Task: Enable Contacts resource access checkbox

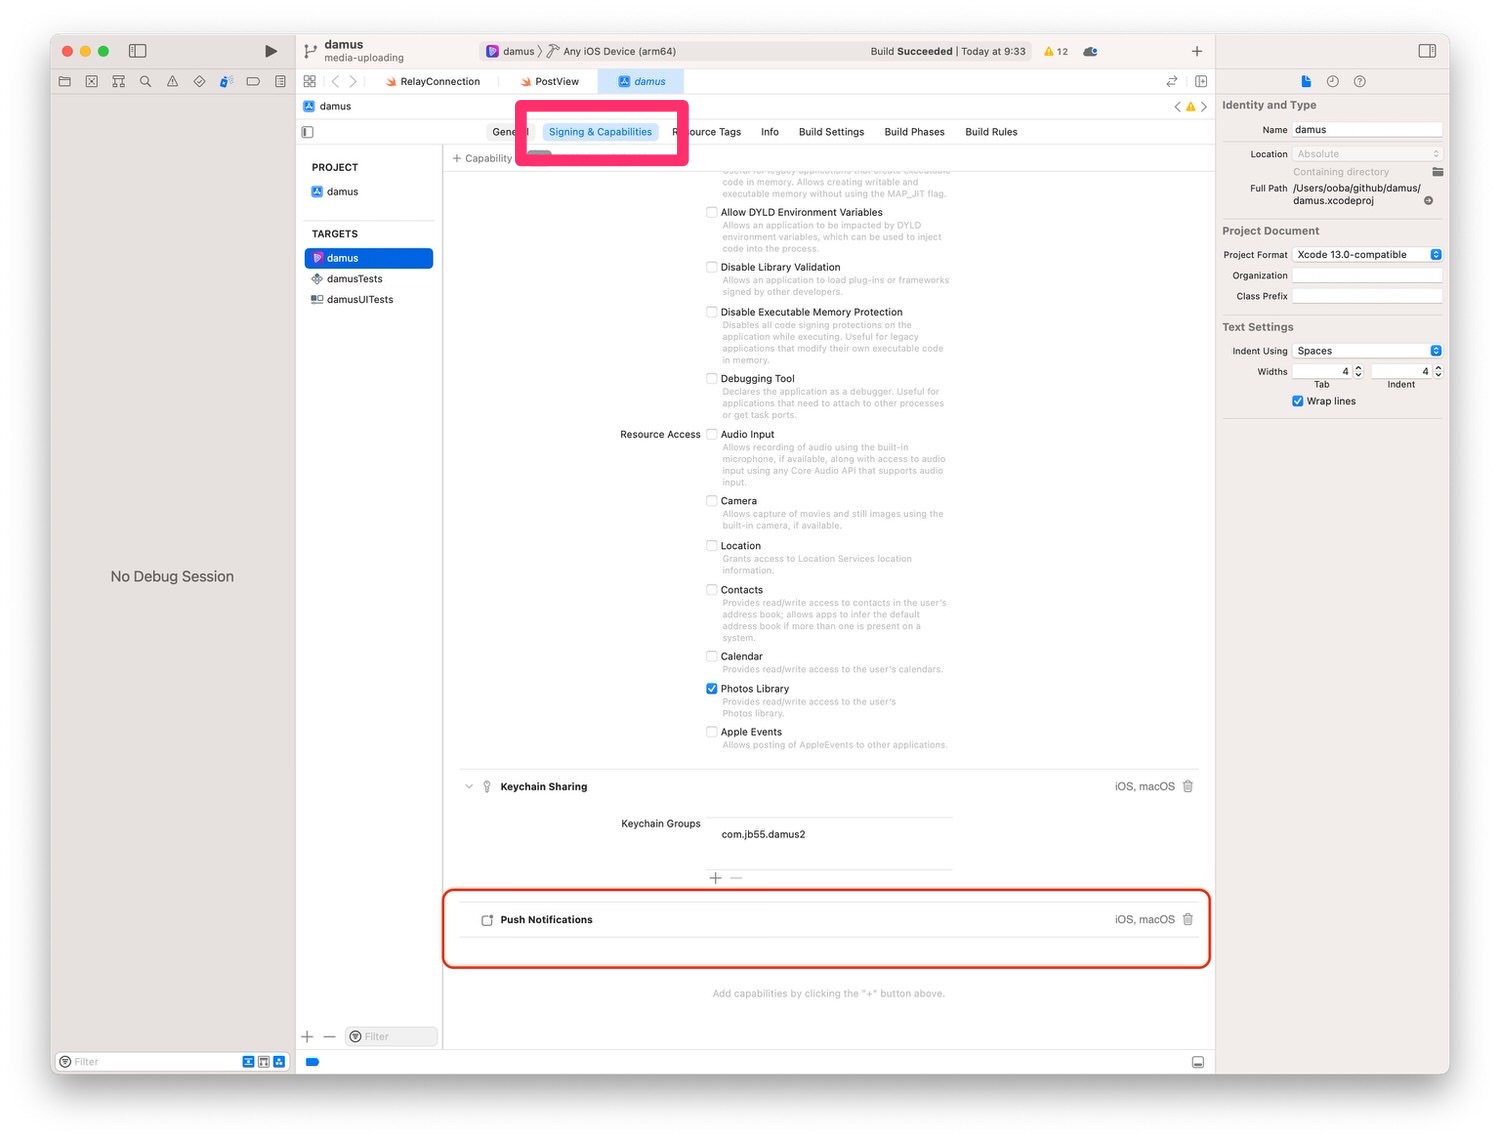Action: (712, 590)
